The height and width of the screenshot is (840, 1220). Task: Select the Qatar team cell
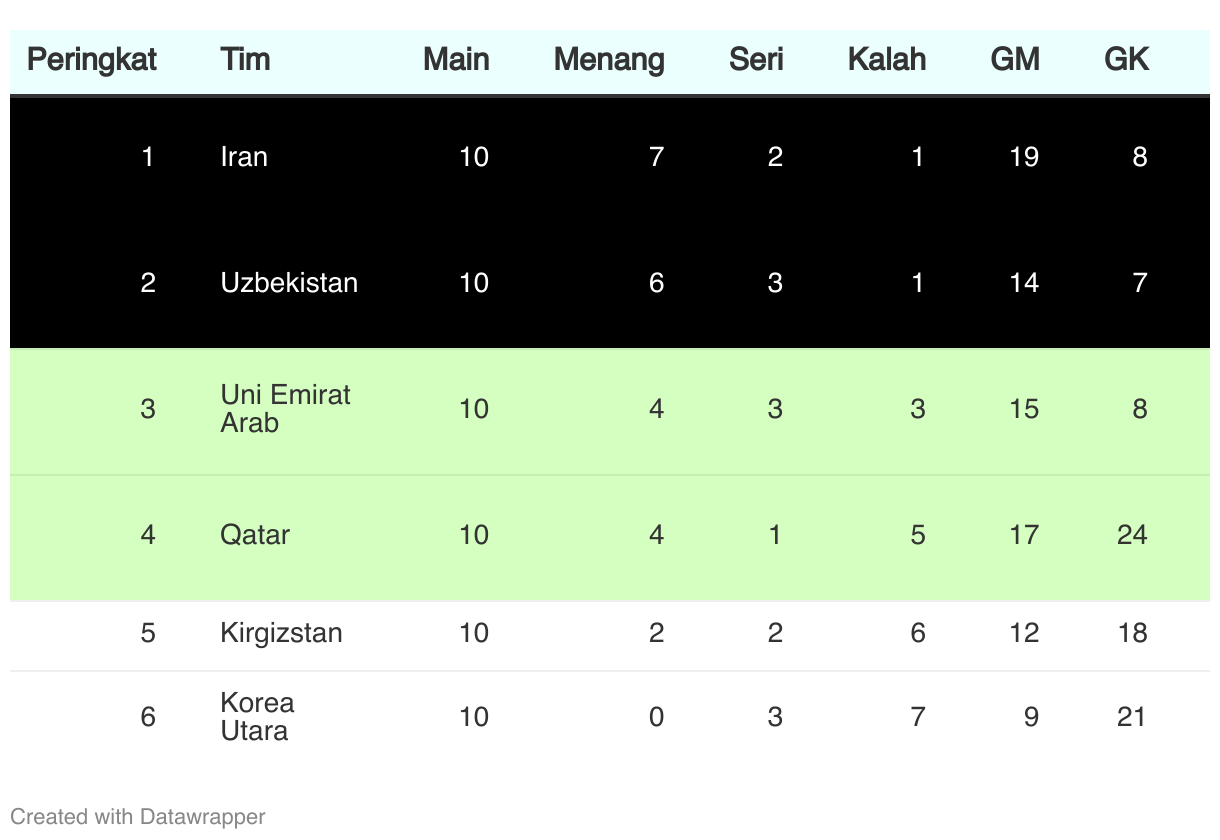255,535
